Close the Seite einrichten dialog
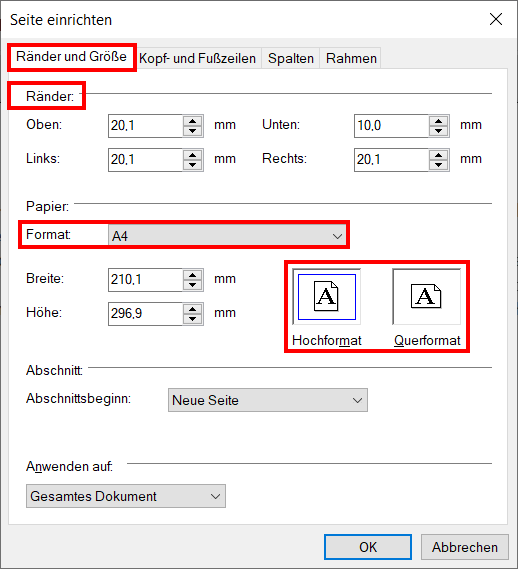The image size is (518, 569). pyautogui.click(x=495, y=19)
